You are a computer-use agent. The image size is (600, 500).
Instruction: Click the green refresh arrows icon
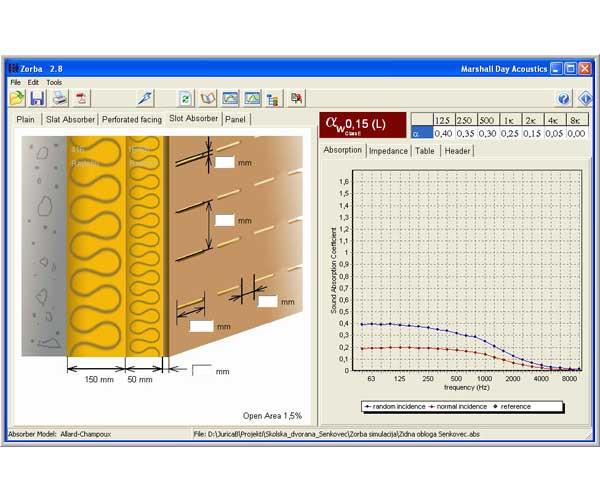[186, 98]
